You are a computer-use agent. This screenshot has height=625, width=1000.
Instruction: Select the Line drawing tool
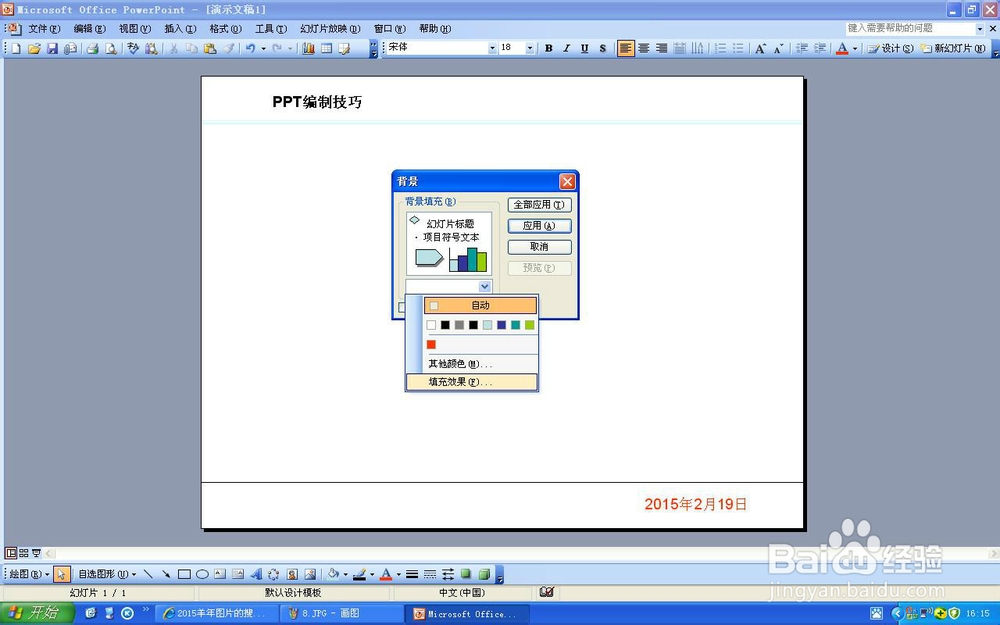coord(148,574)
